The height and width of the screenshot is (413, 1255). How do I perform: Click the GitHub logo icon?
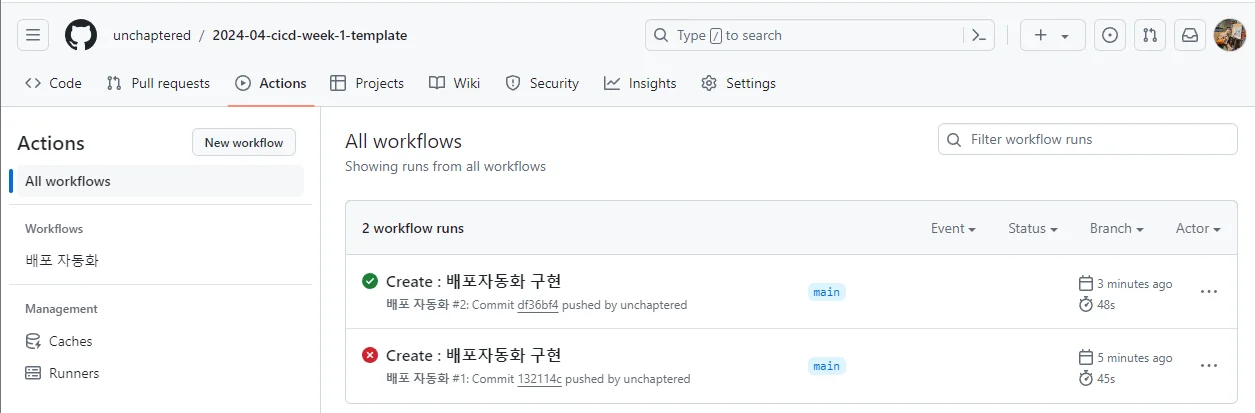tap(81, 35)
